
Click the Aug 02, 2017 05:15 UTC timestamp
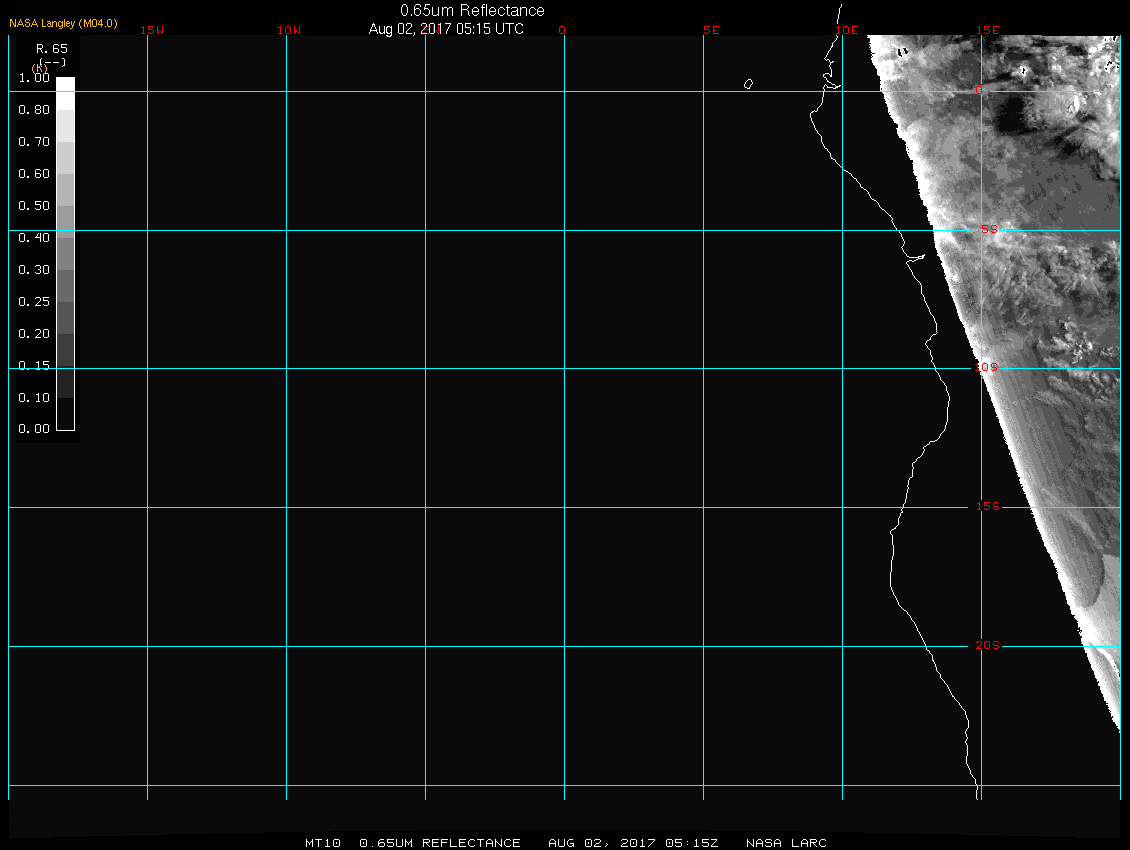pyautogui.click(x=446, y=29)
